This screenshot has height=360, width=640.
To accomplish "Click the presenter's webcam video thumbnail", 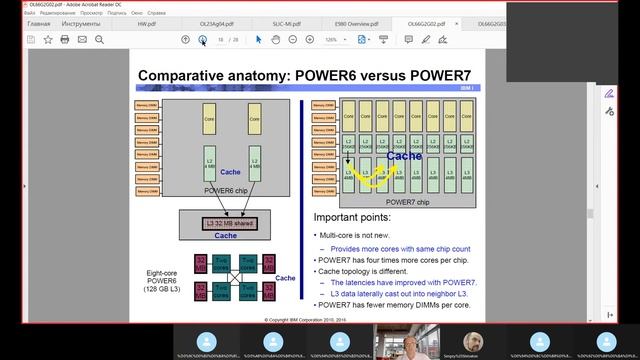I will click(x=407, y=342).
